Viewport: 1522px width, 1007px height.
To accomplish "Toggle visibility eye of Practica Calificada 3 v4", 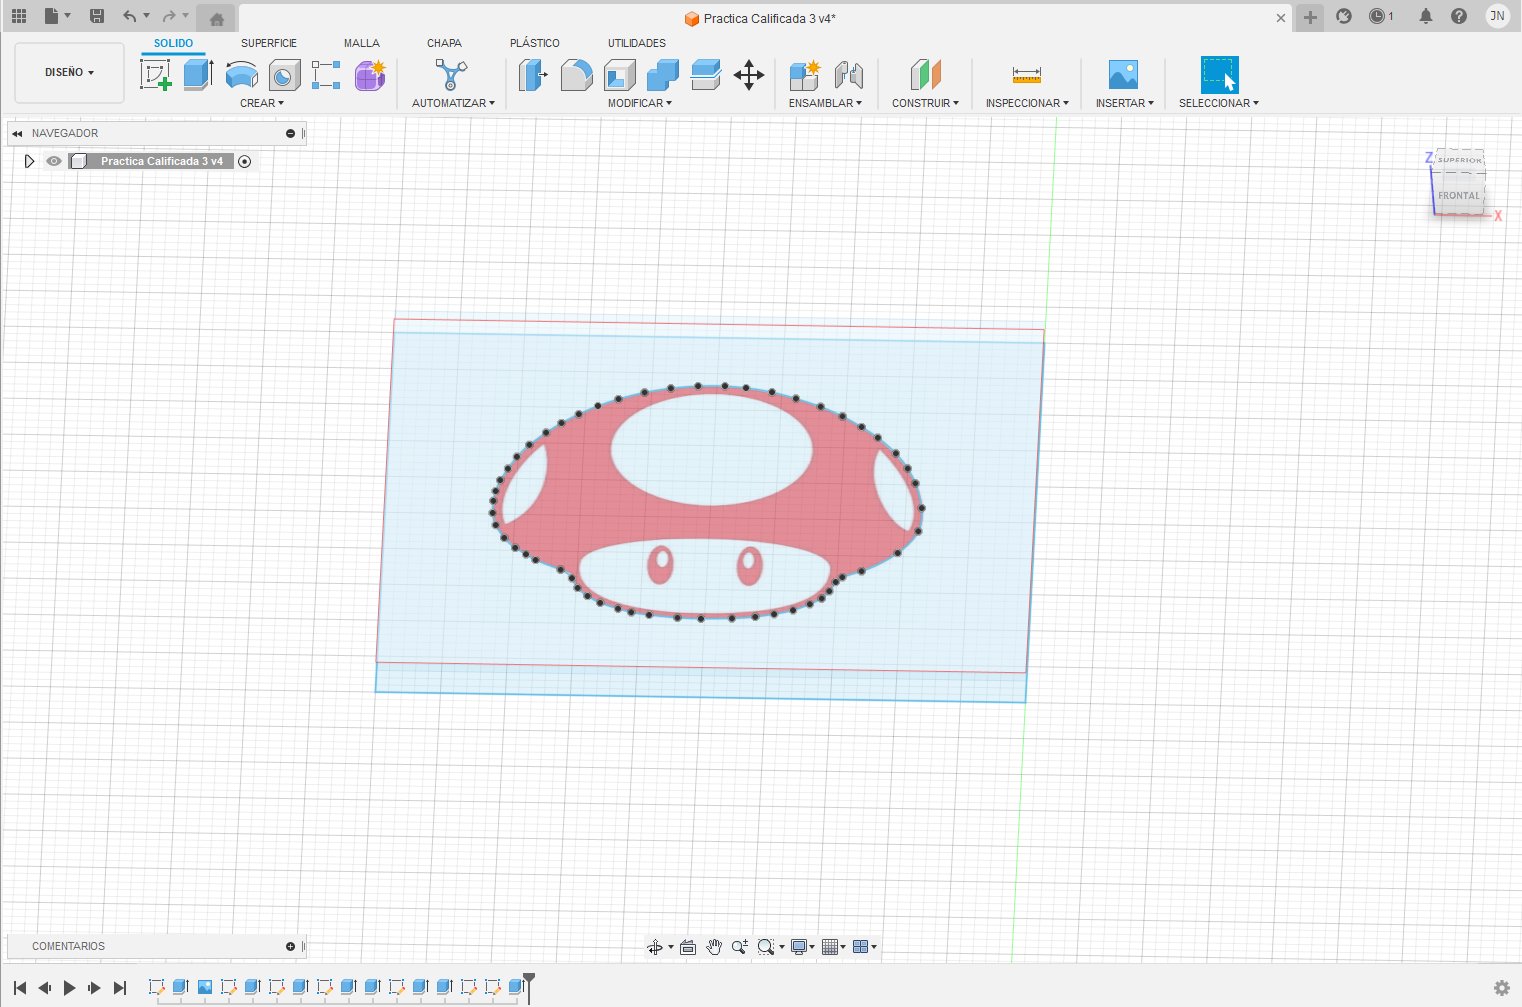I will pyautogui.click(x=54, y=161).
